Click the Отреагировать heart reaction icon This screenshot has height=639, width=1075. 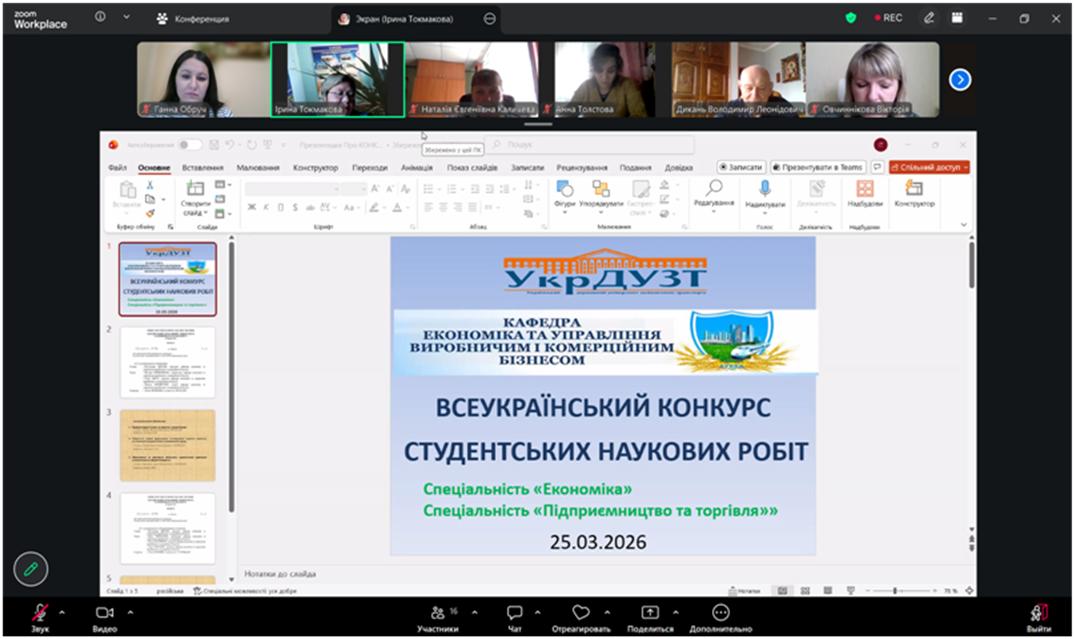point(580,612)
